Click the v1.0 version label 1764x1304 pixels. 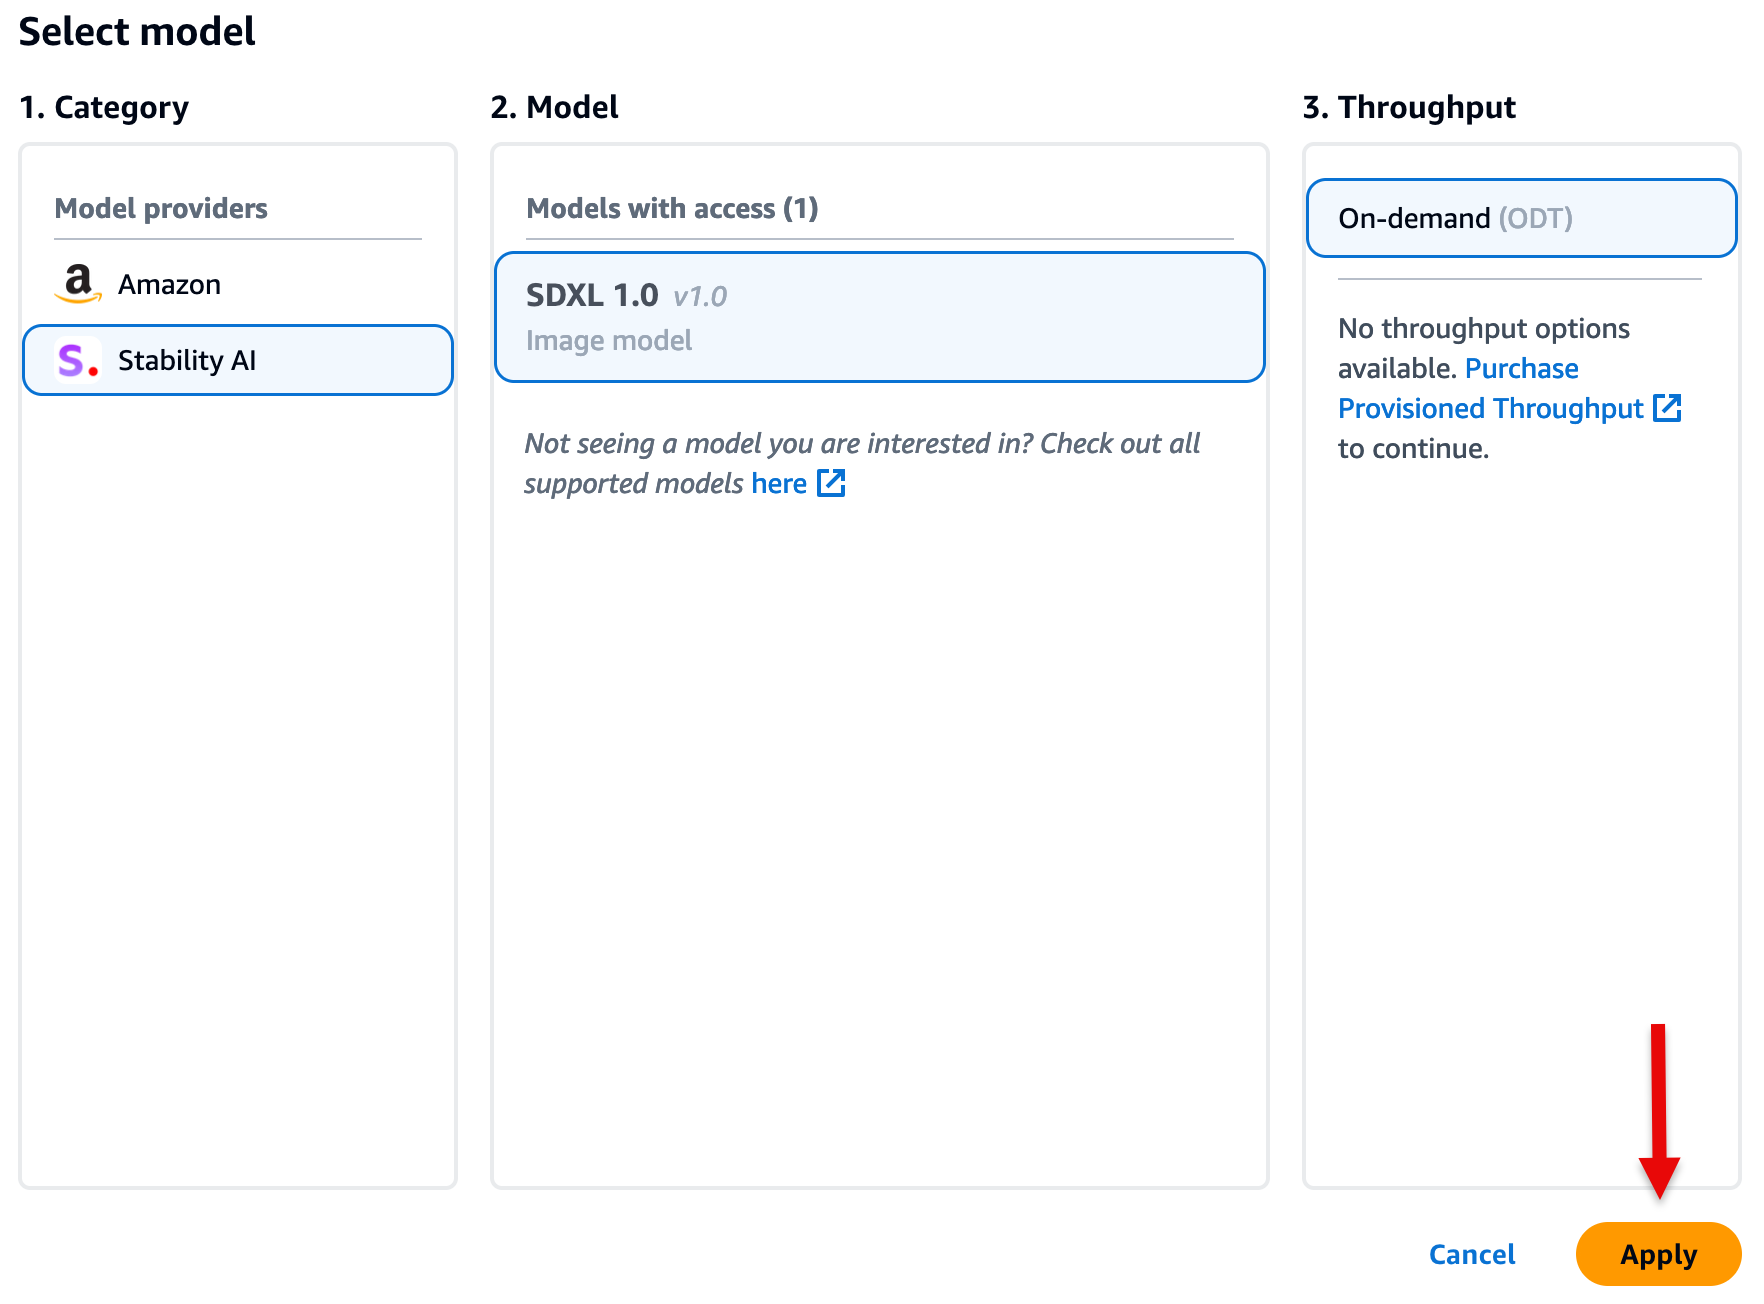(699, 296)
